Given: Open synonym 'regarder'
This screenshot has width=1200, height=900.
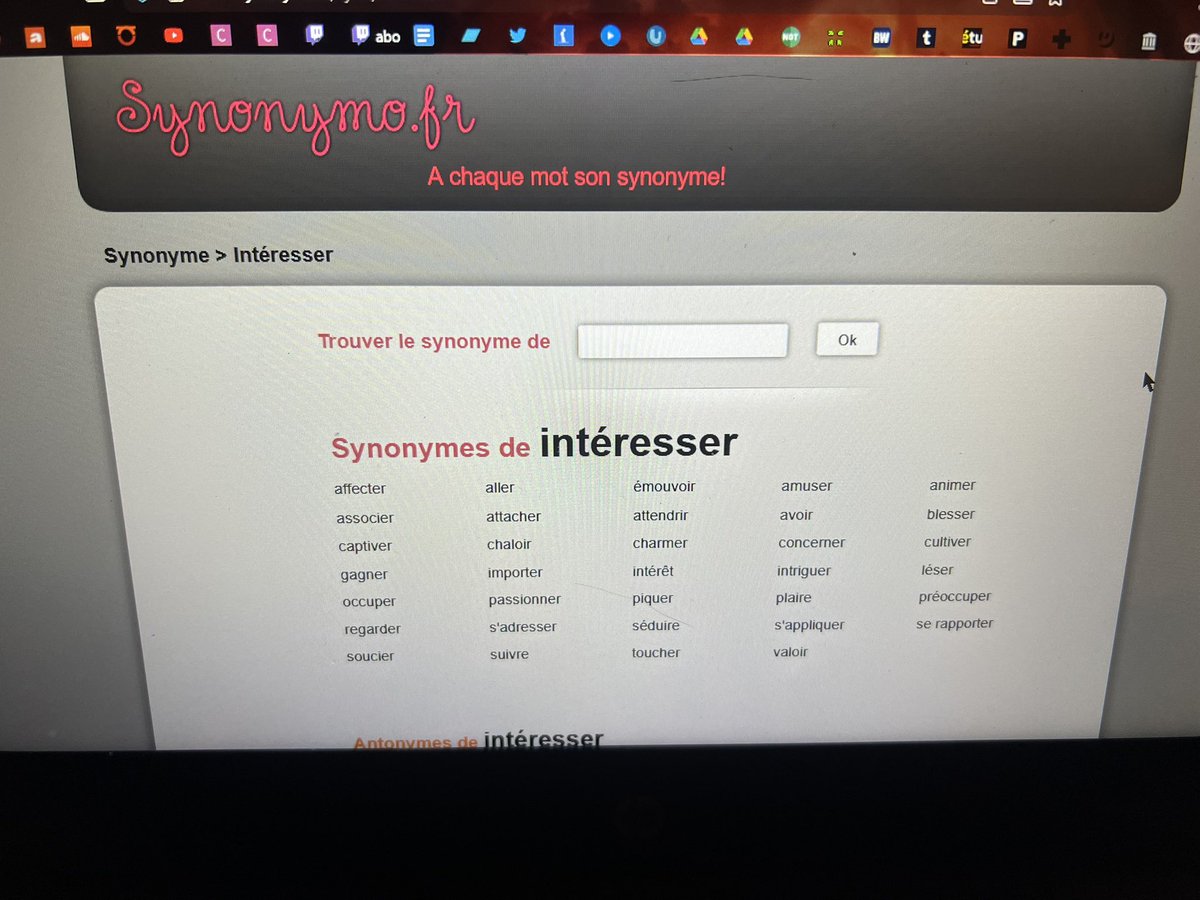Looking at the screenshot, I should coord(372,629).
